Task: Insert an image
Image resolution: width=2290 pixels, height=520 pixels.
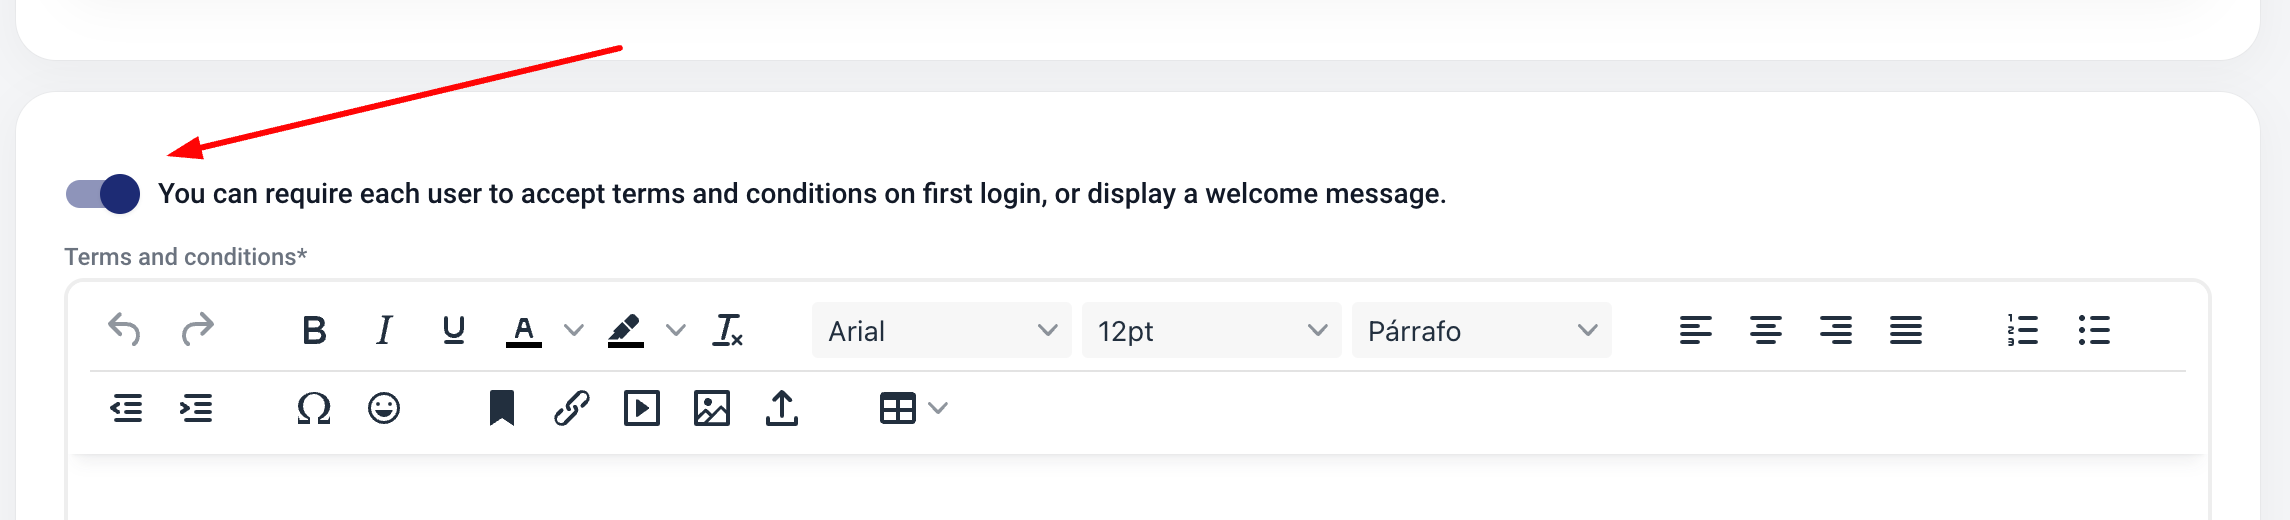Action: [x=712, y=408]
